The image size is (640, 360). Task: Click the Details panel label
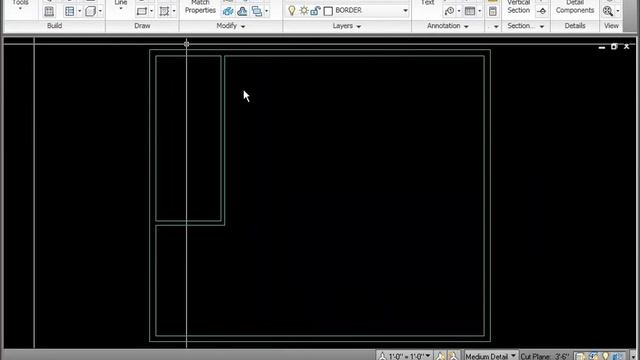point(575,26)
